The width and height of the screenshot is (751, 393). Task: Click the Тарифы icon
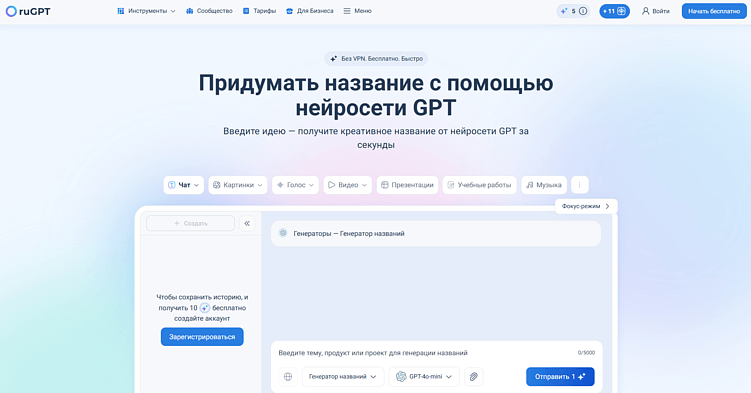coord(246,11)
